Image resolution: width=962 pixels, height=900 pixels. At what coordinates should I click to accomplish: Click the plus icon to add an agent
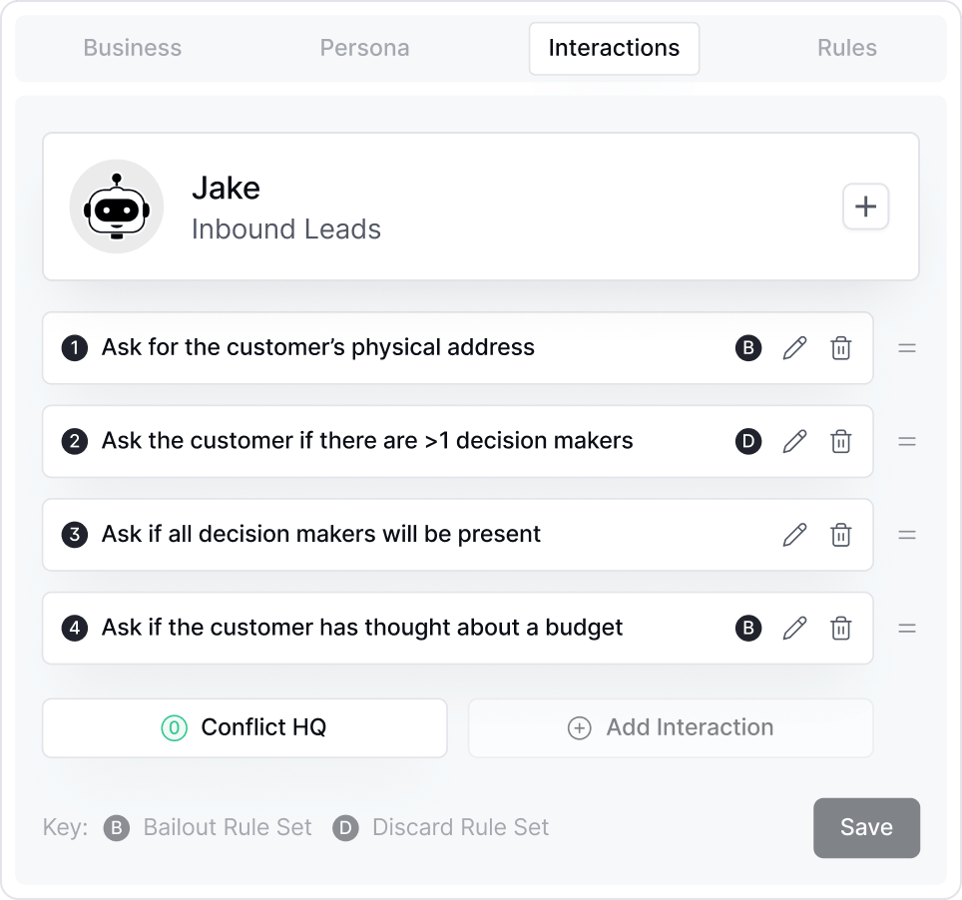tap(865, 206)
